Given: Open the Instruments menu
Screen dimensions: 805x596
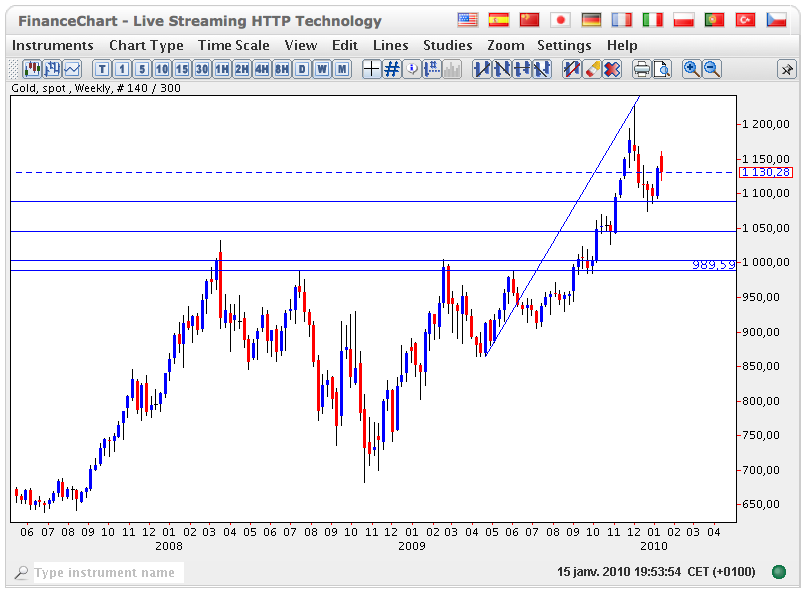Looking at the screenshot, I should (52, 45).
